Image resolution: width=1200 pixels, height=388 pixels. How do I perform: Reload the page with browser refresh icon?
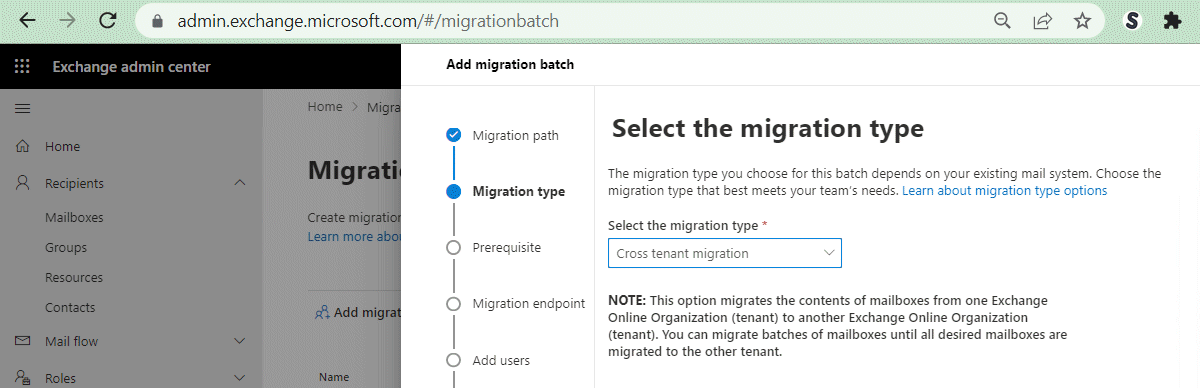pos(108,20)
